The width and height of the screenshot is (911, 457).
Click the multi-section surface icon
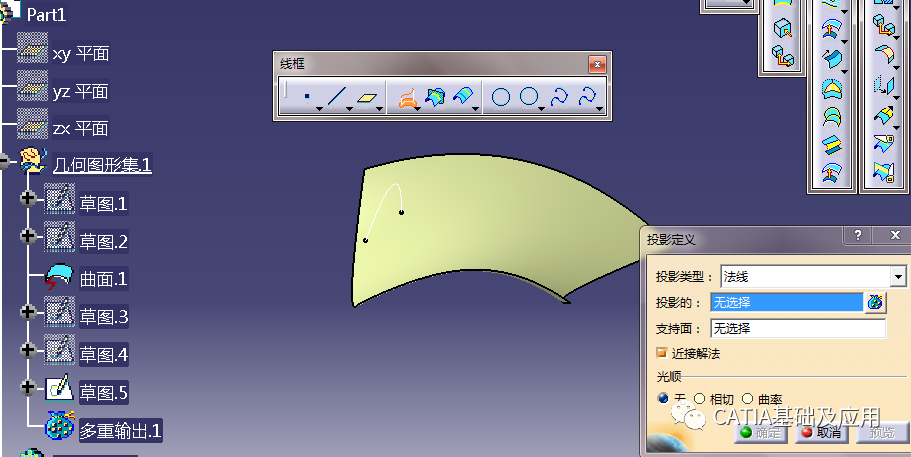click(x=832, y=117)
